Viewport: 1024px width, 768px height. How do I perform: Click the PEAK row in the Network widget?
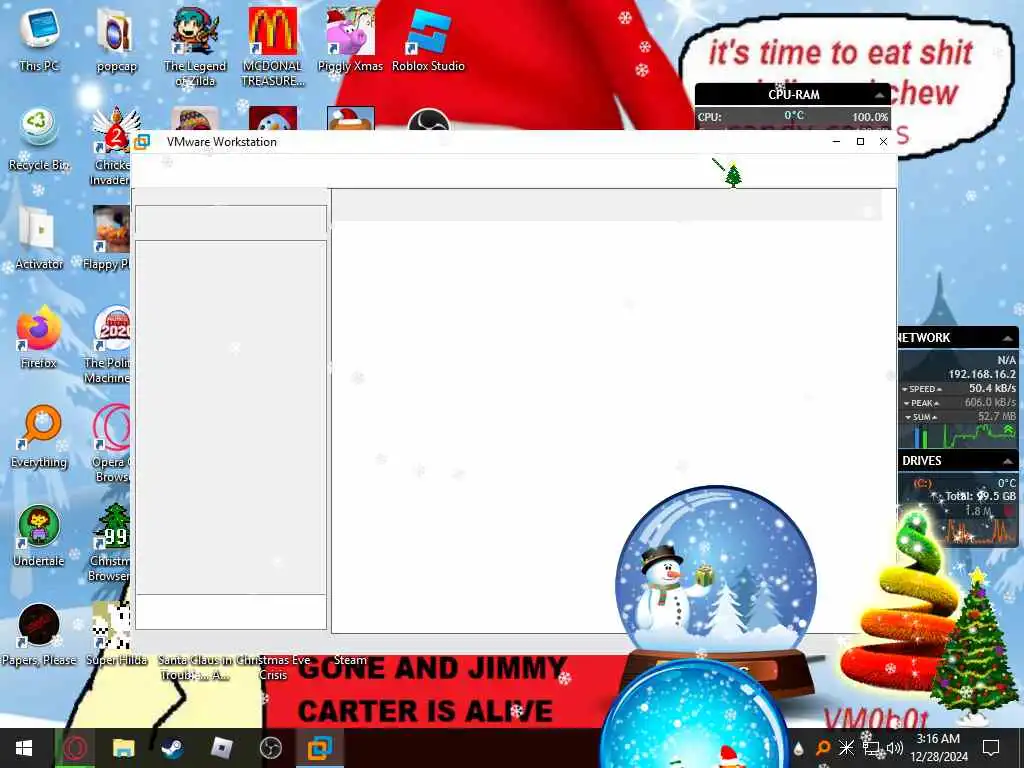959,403
